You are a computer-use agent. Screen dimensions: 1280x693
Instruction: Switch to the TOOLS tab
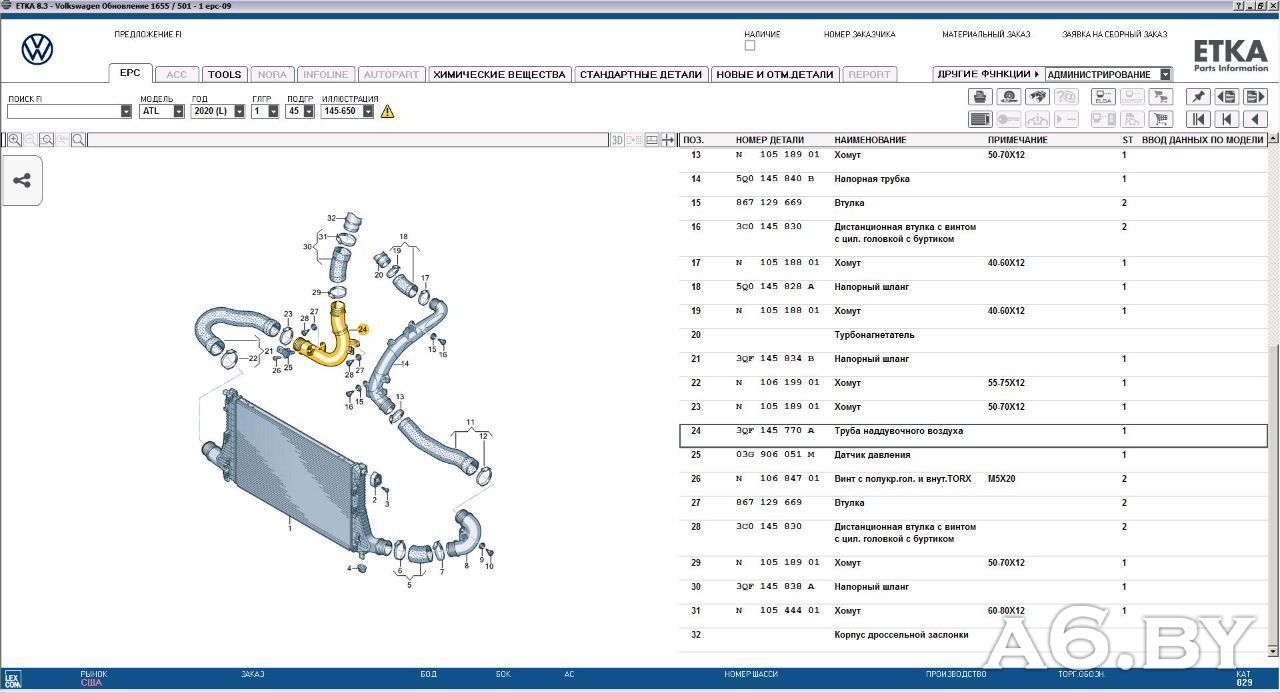point(224,74)
